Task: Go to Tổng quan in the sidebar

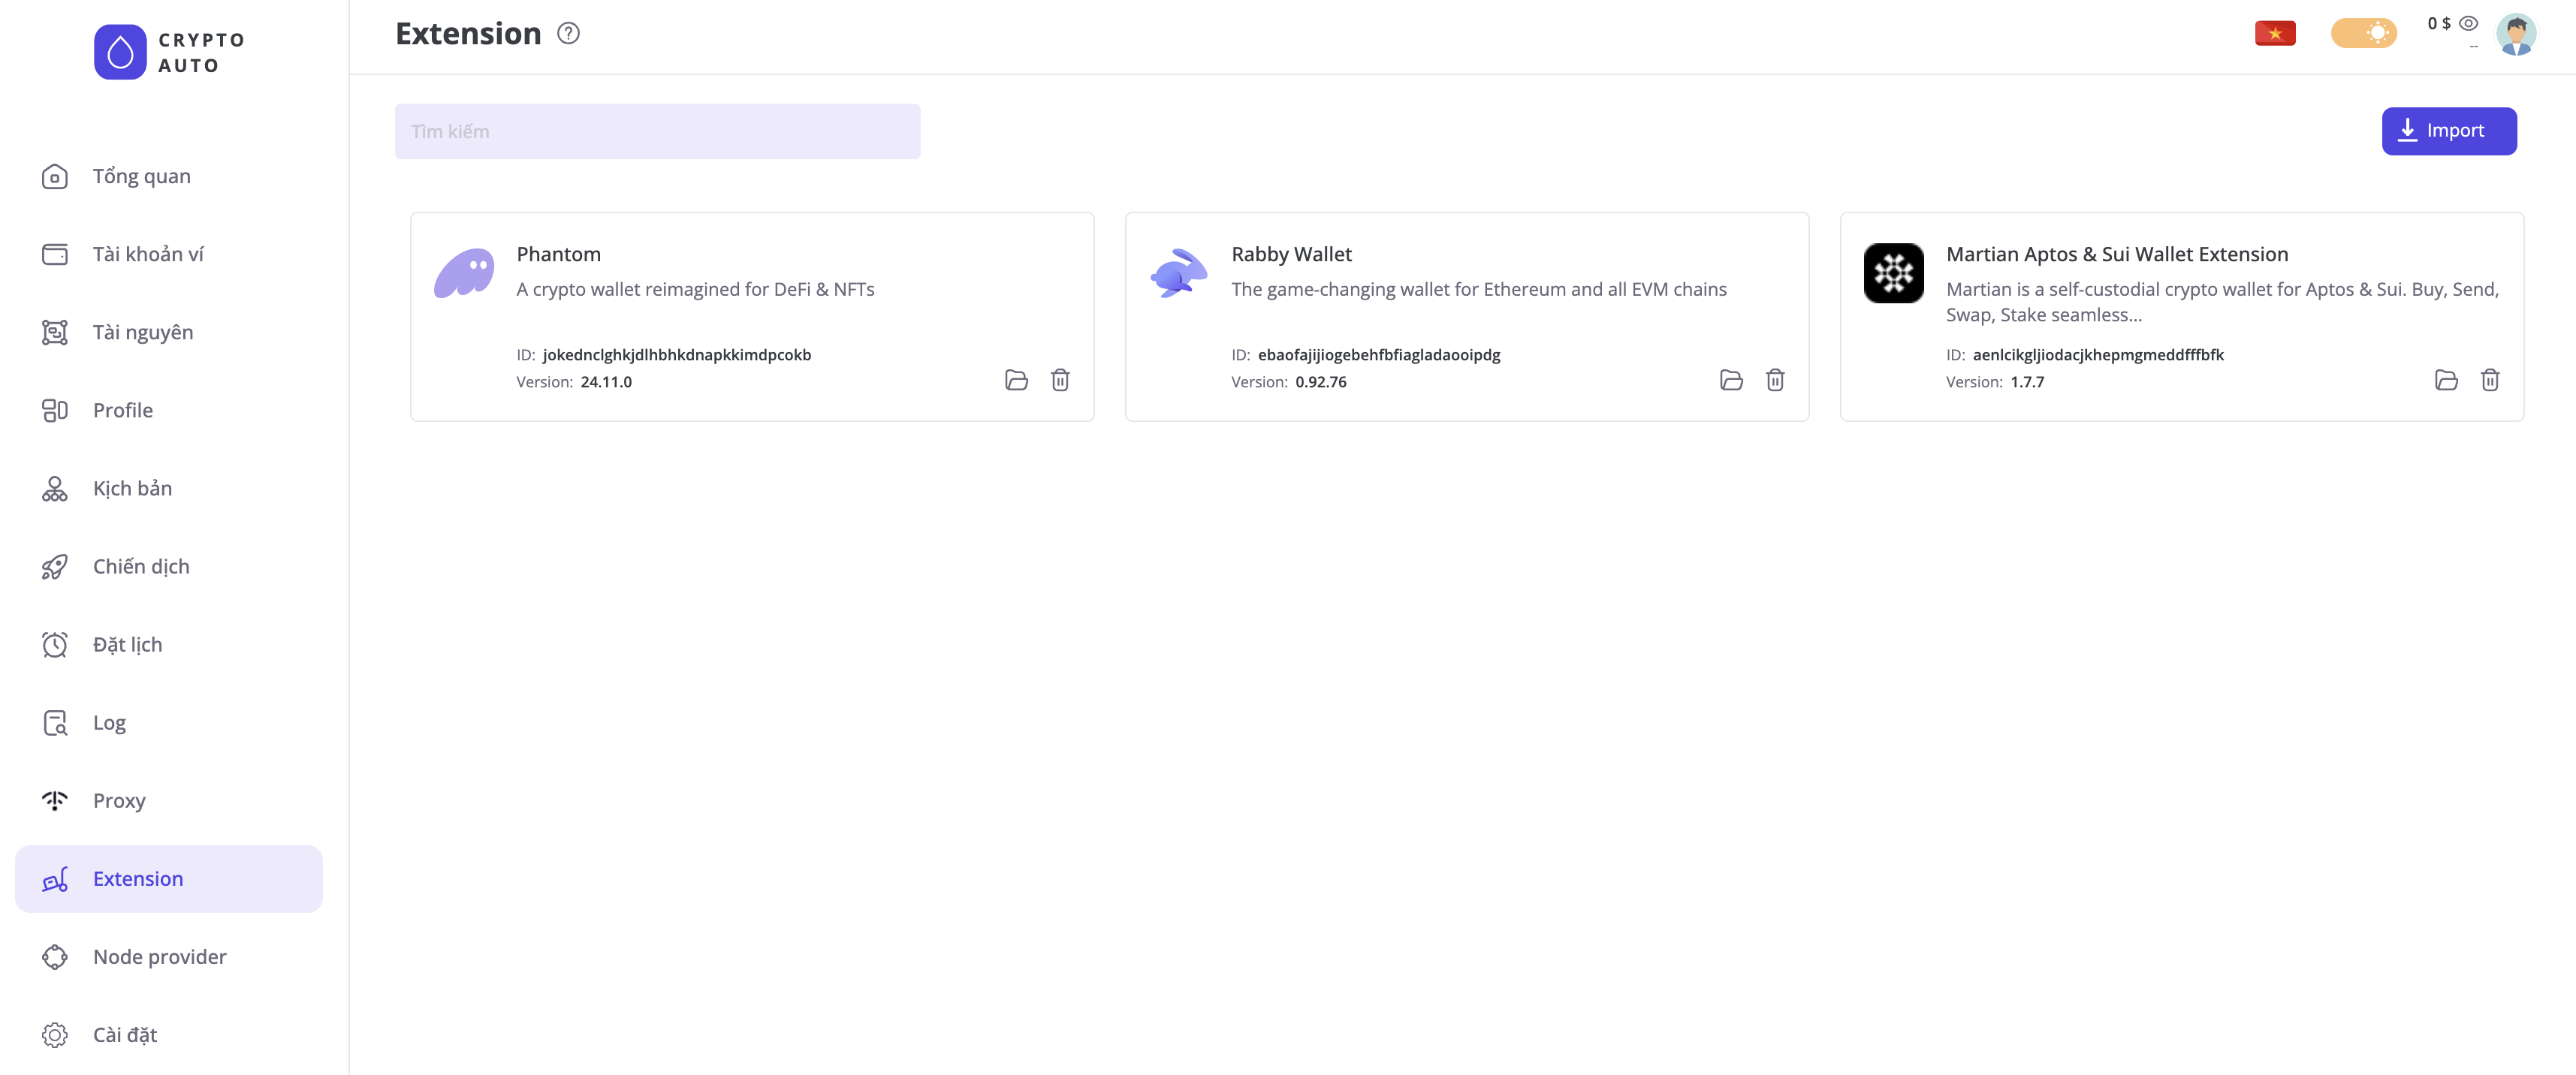Action: 141,176
